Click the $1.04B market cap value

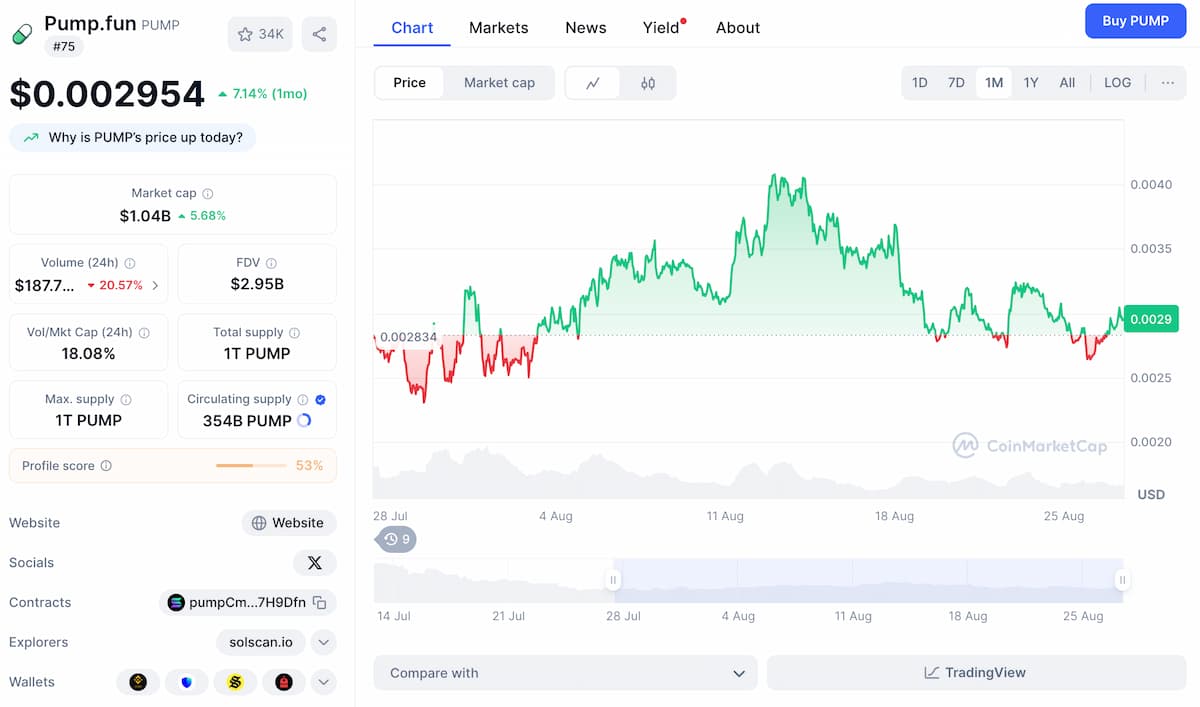tap(145, 215)
